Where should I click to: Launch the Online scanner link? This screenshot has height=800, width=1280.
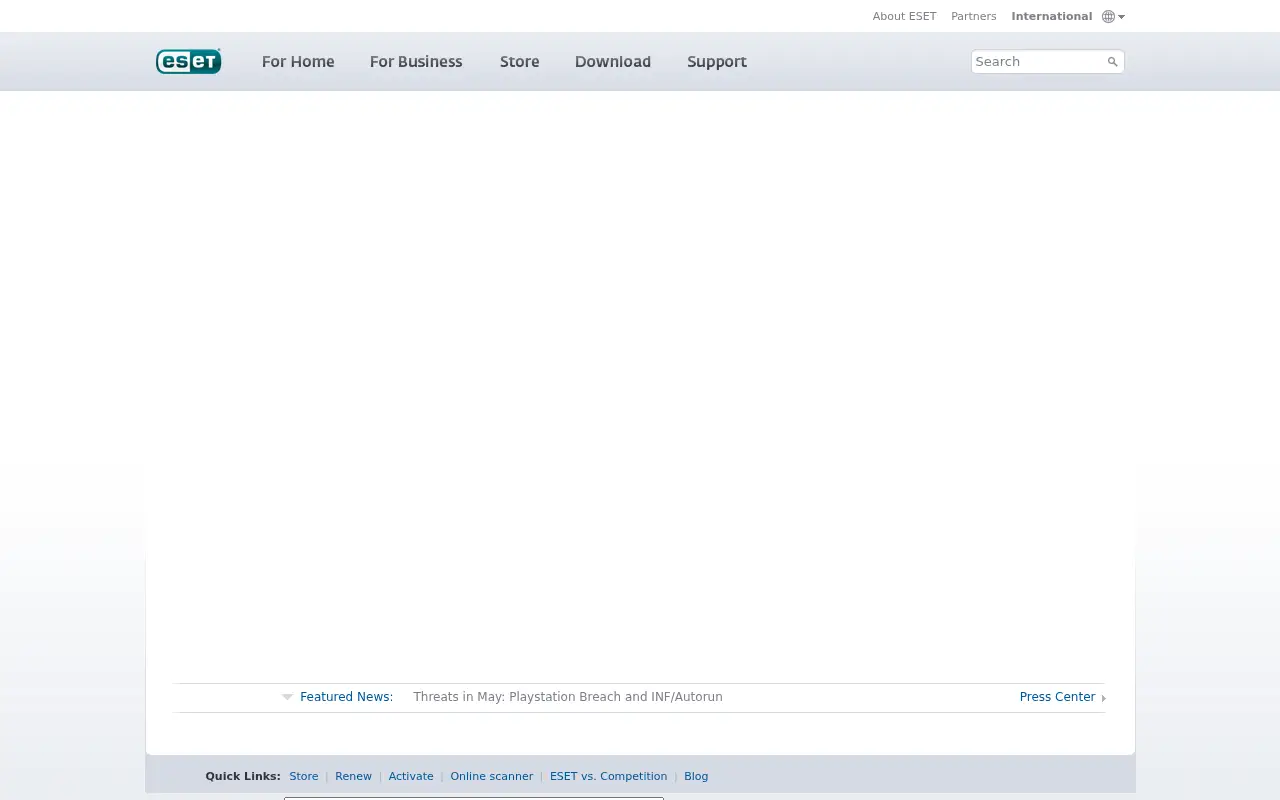tap(492, 776)
